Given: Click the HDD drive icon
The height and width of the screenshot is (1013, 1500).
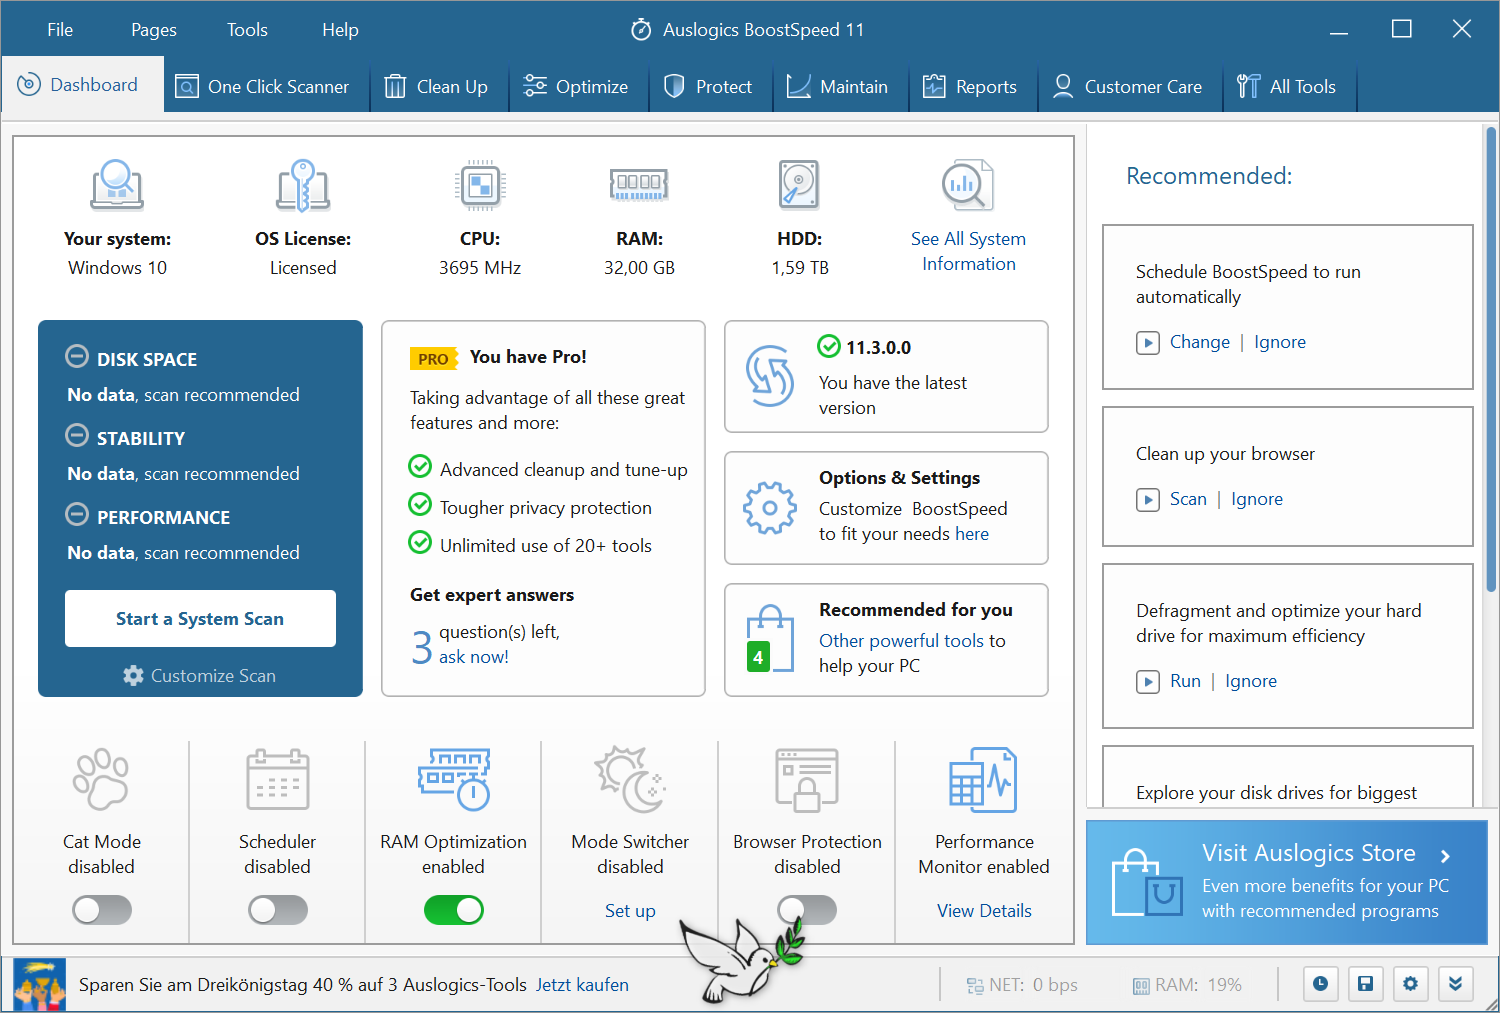Looking at the screenshot, I should coord(799,185).
